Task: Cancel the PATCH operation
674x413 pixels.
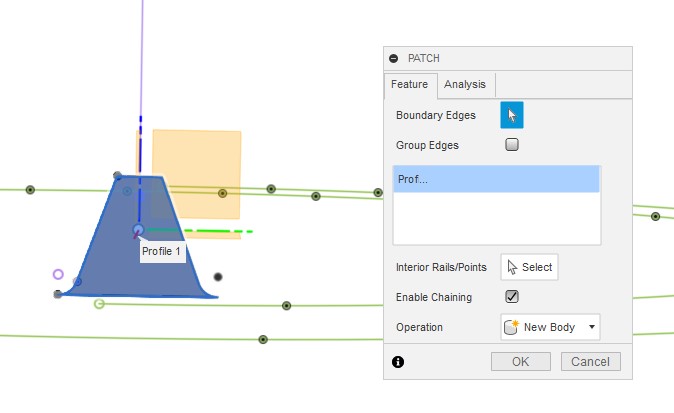Action: (591, 362)
